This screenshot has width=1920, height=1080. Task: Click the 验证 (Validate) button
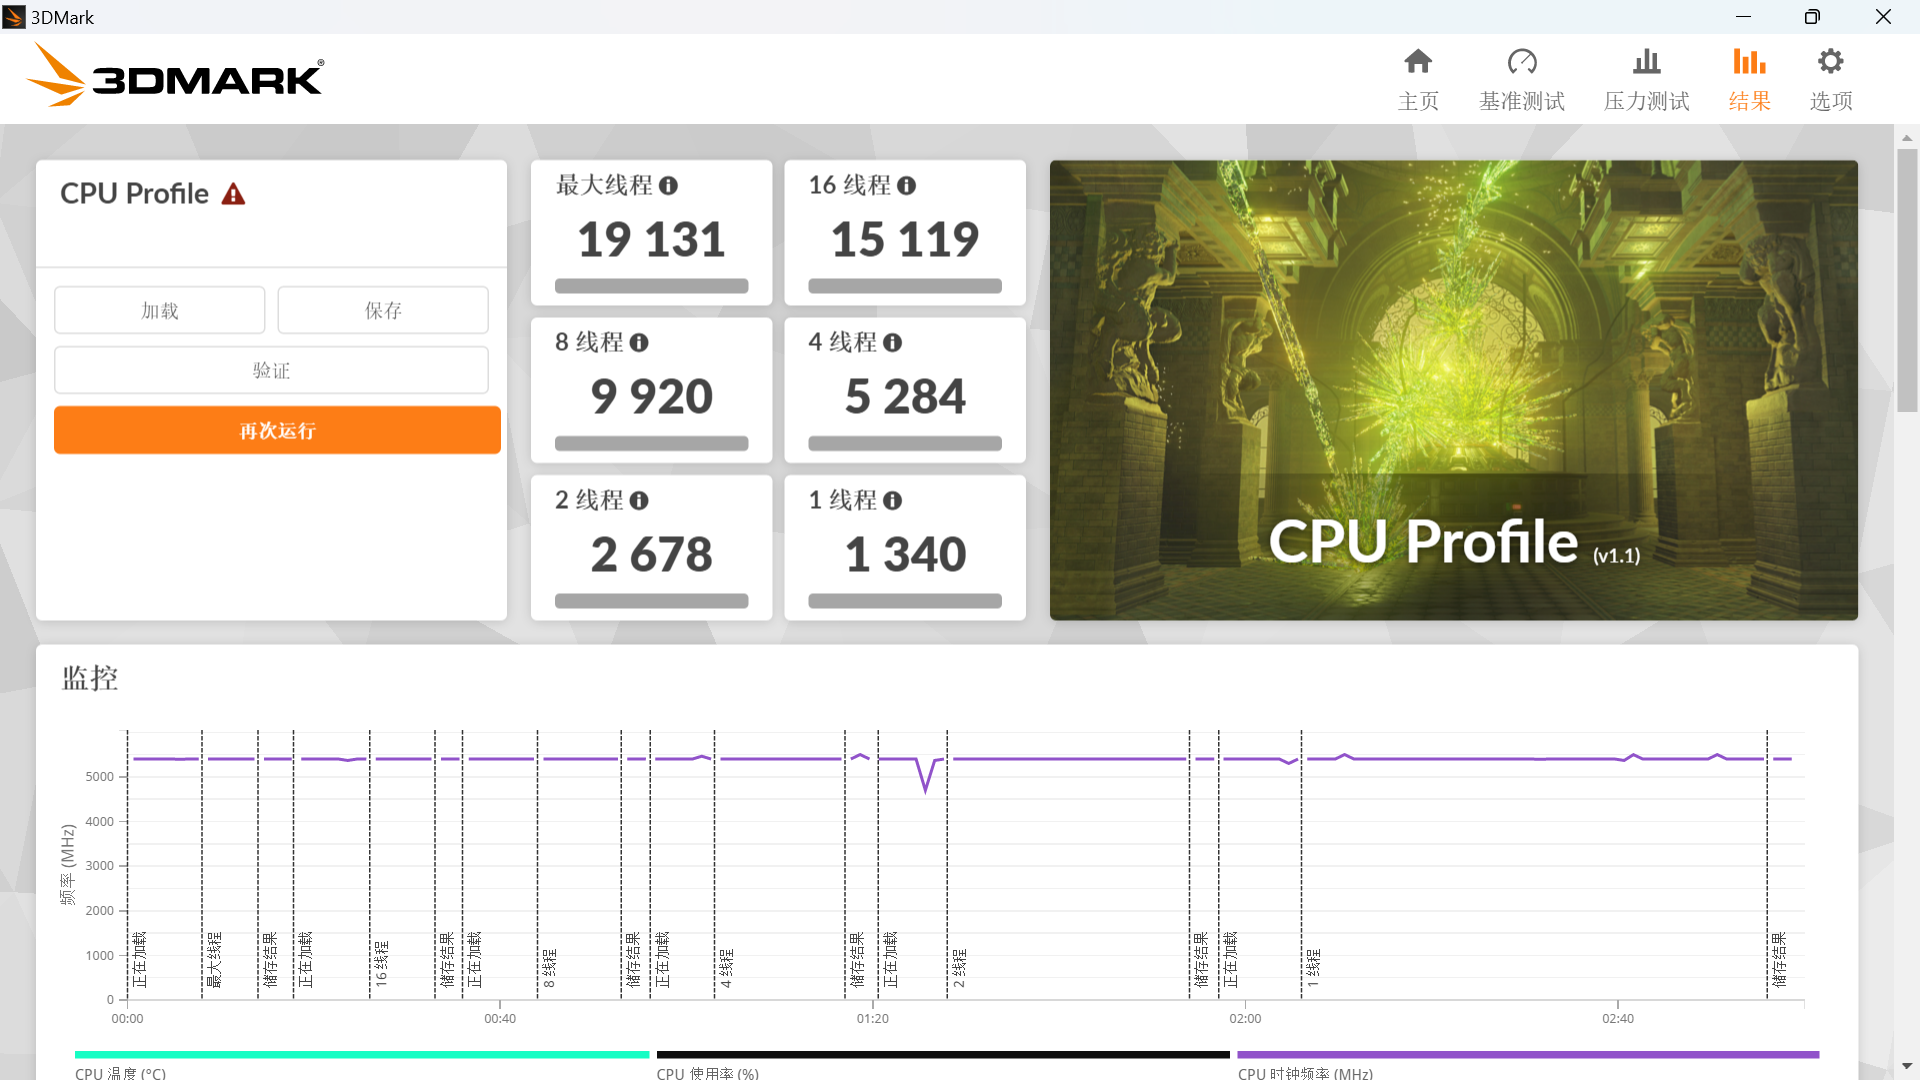[271, 370]
